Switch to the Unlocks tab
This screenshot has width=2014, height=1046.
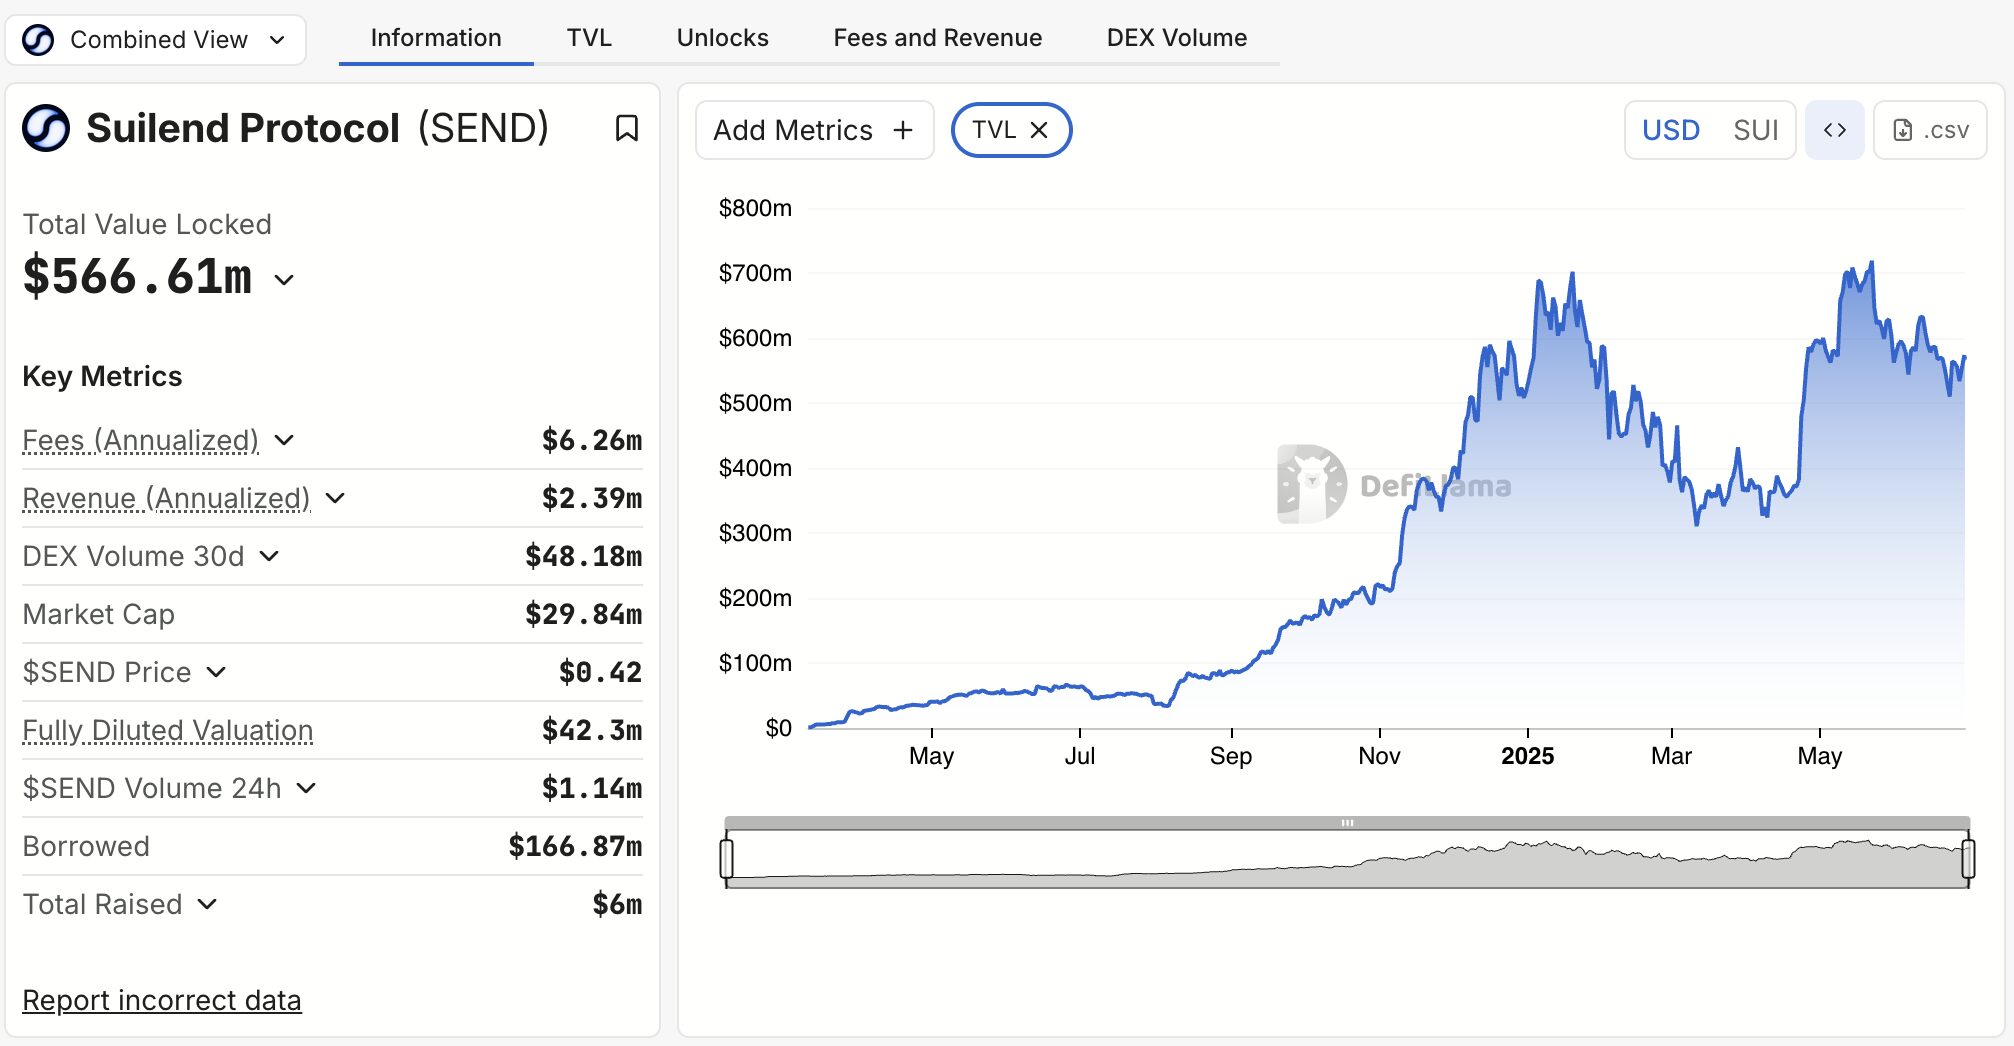point(722,38)
